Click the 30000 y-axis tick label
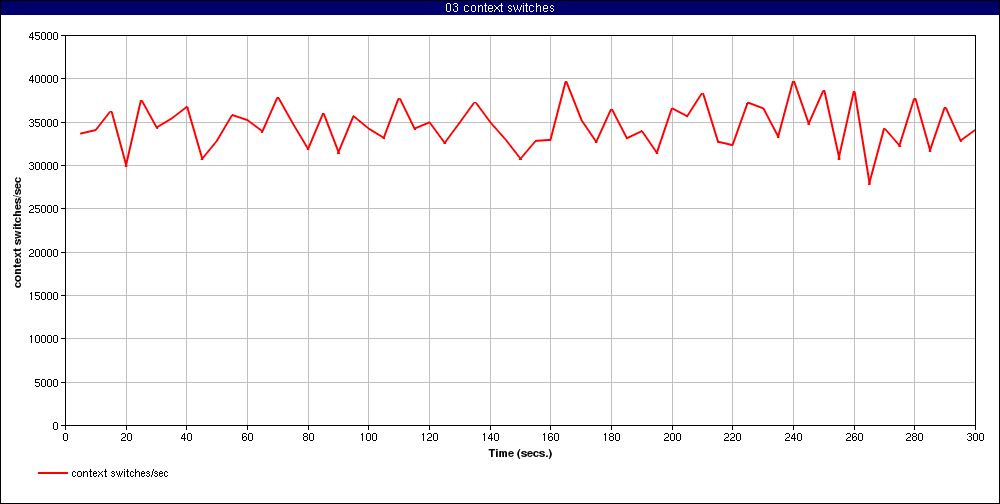The width and height of the screenshot is (1000, 504). (44, 166)
